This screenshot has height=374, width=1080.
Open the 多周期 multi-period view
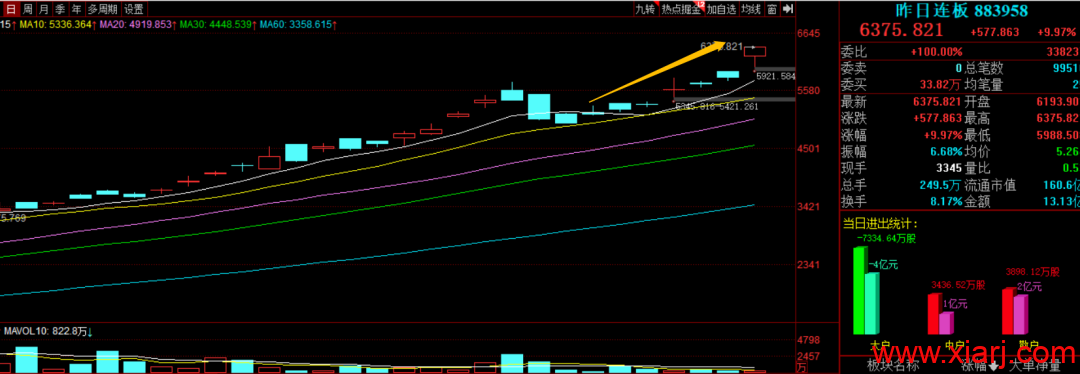pyautogui.click(x=103, y=9)
